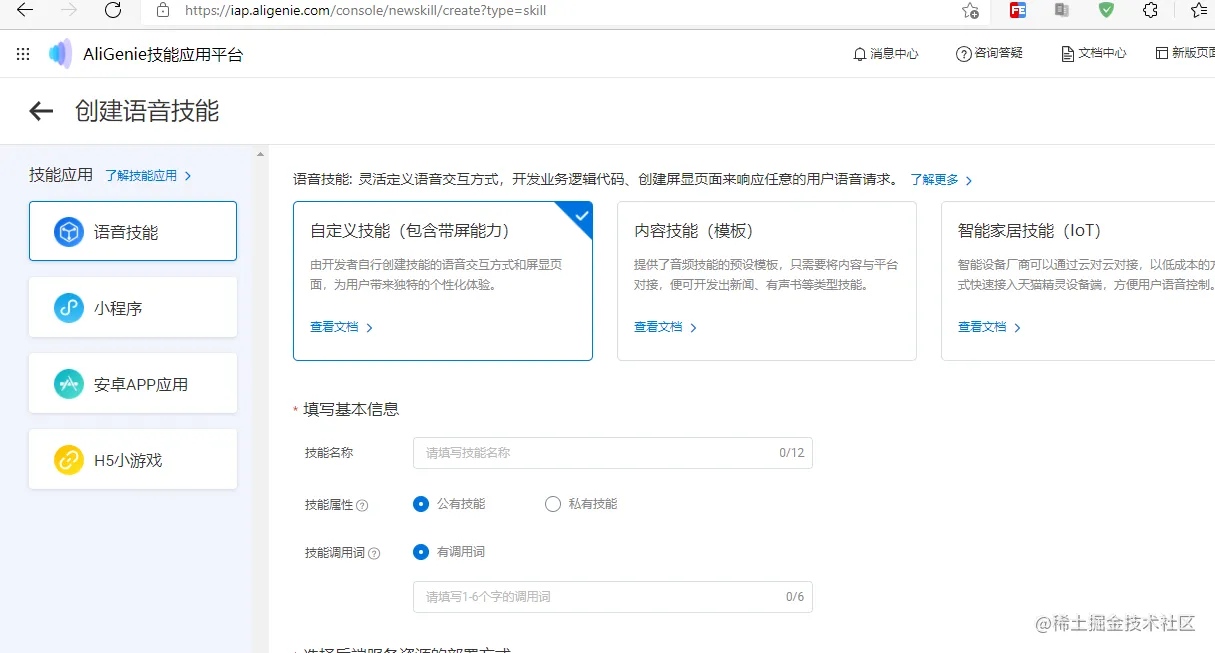Viewport: 1215px width, 653px height.
Task: Select H5小游戏 in sidebar
Action: (x=133, y=460)
